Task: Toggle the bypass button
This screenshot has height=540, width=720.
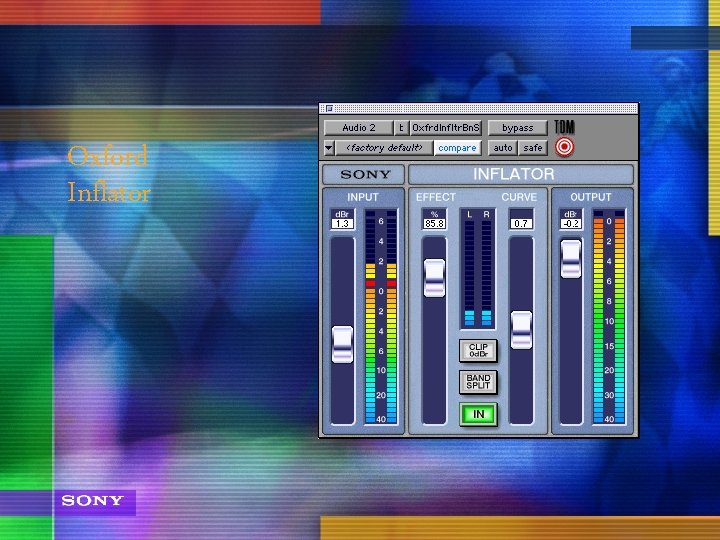Action: pyautogui.click(x=518, y=128)
